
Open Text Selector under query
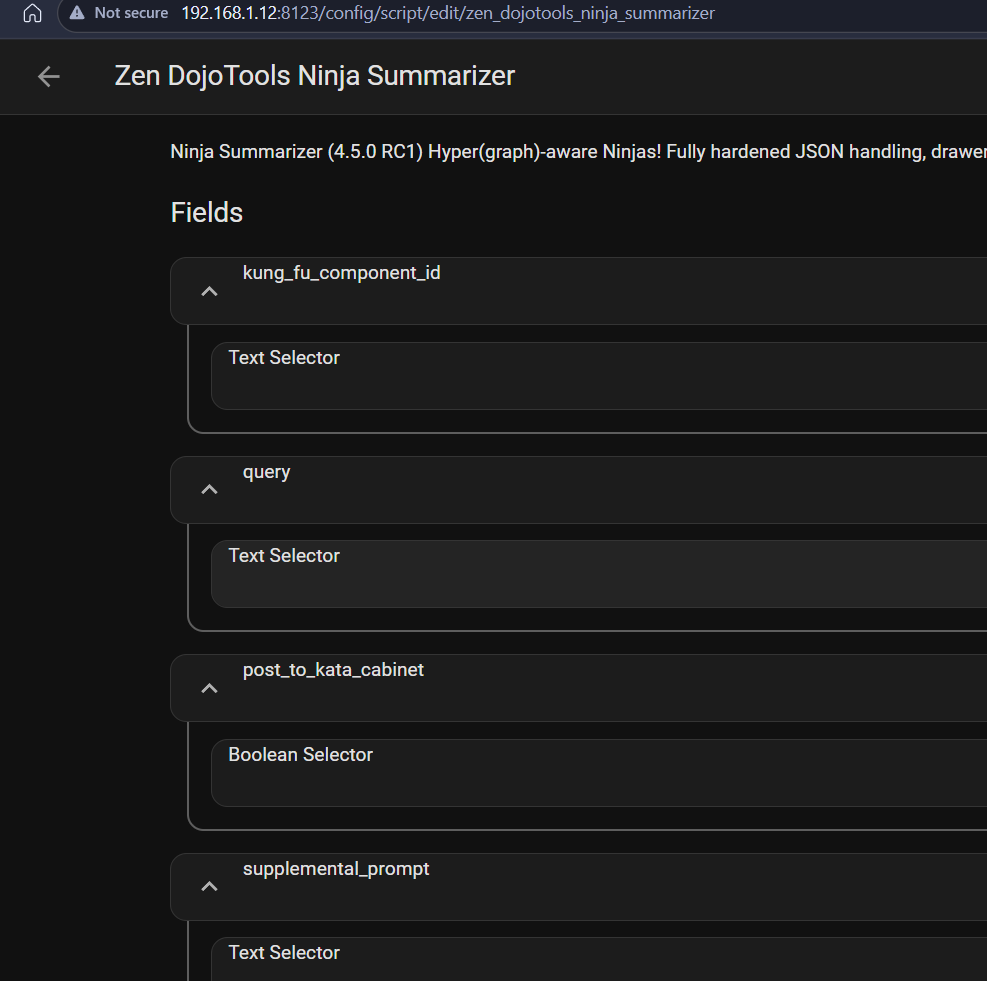pos(599,574)
